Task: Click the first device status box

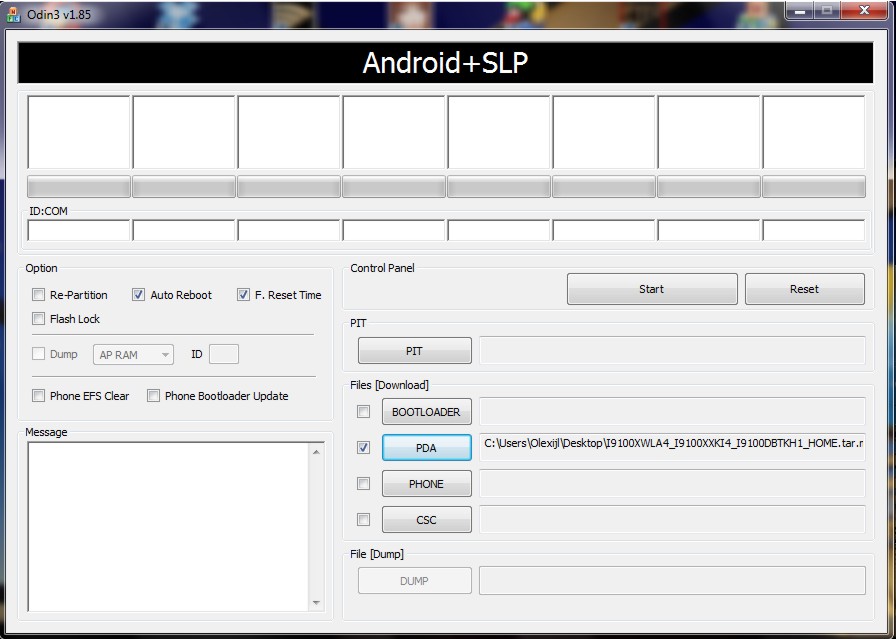Action: [x=79, y=132]
